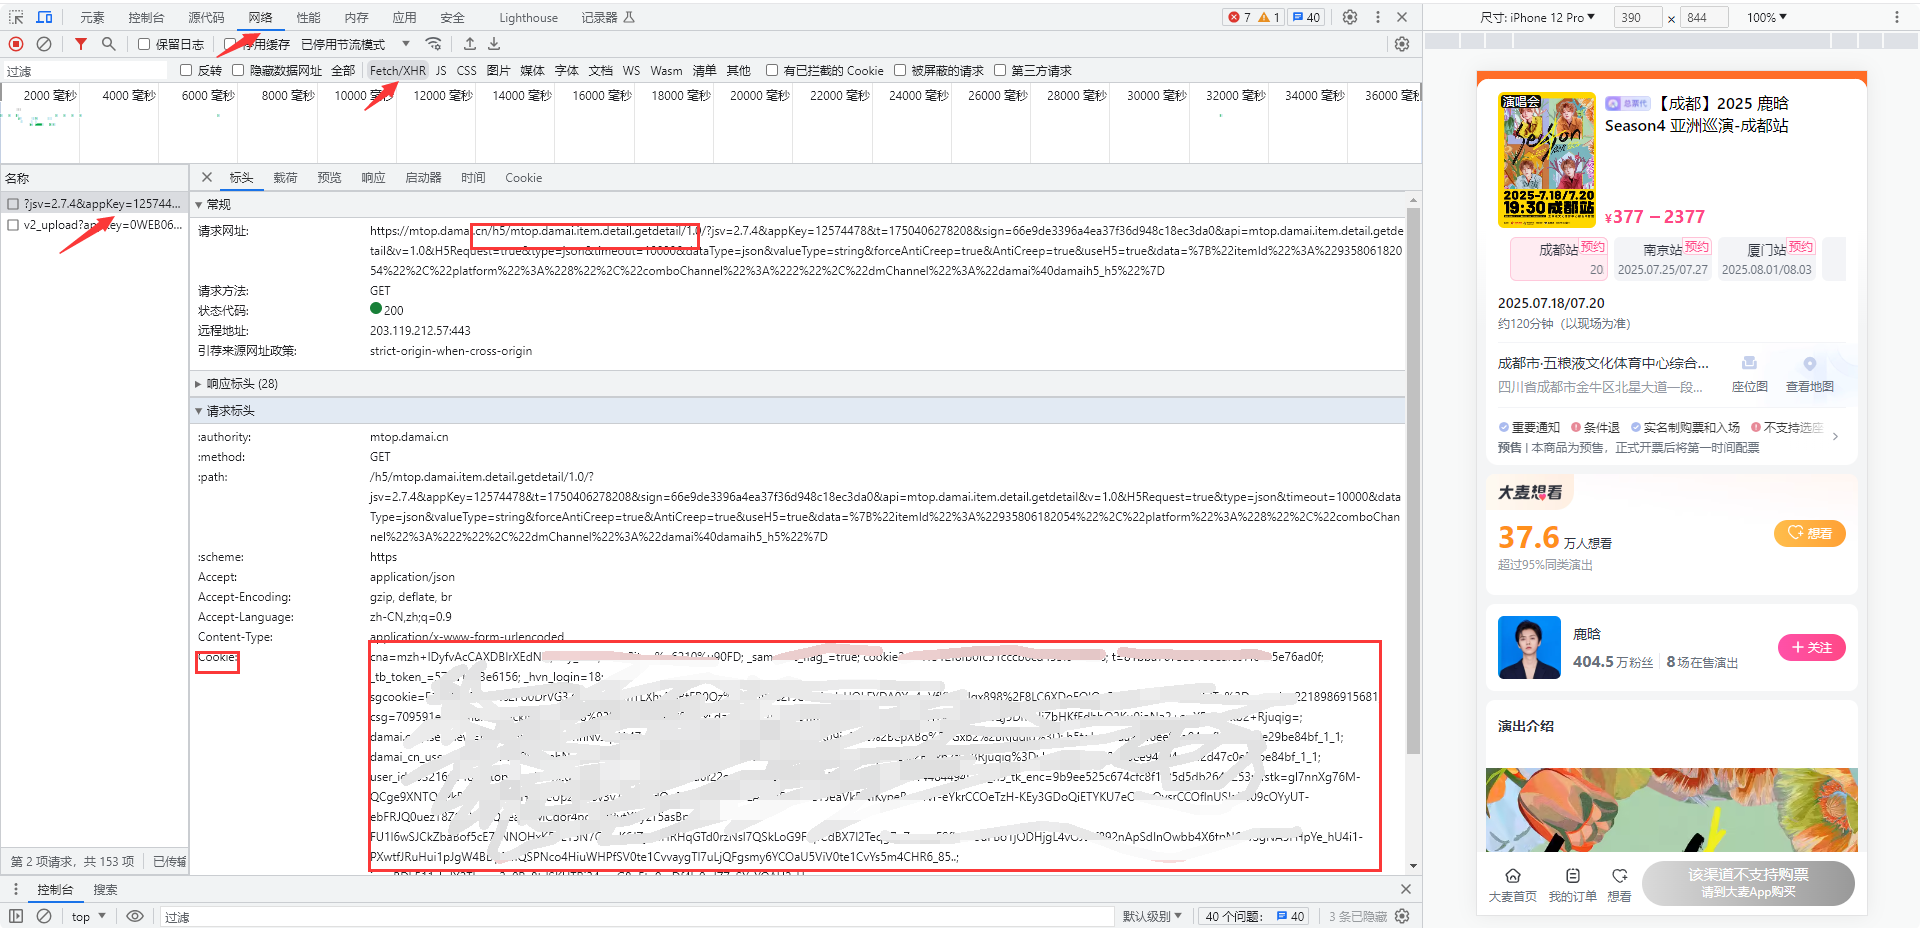Viewport: 1920px width, 928px height.
Task: Filter requests by JS type
Action: pos(441,70)
